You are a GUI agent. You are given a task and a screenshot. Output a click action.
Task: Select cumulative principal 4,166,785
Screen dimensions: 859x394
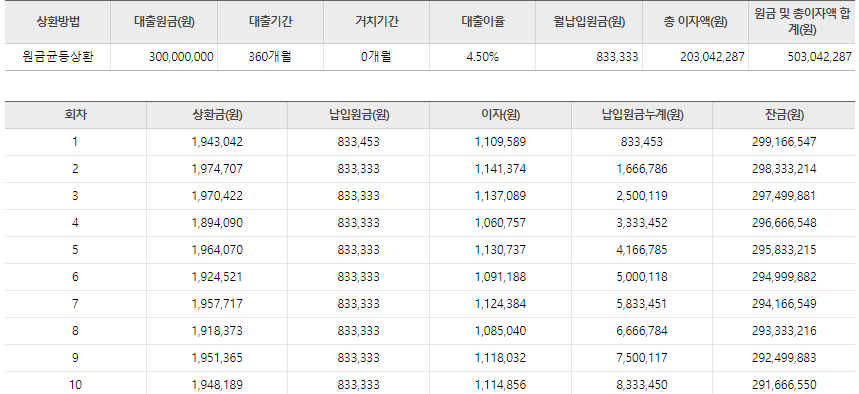click(642, 250)
